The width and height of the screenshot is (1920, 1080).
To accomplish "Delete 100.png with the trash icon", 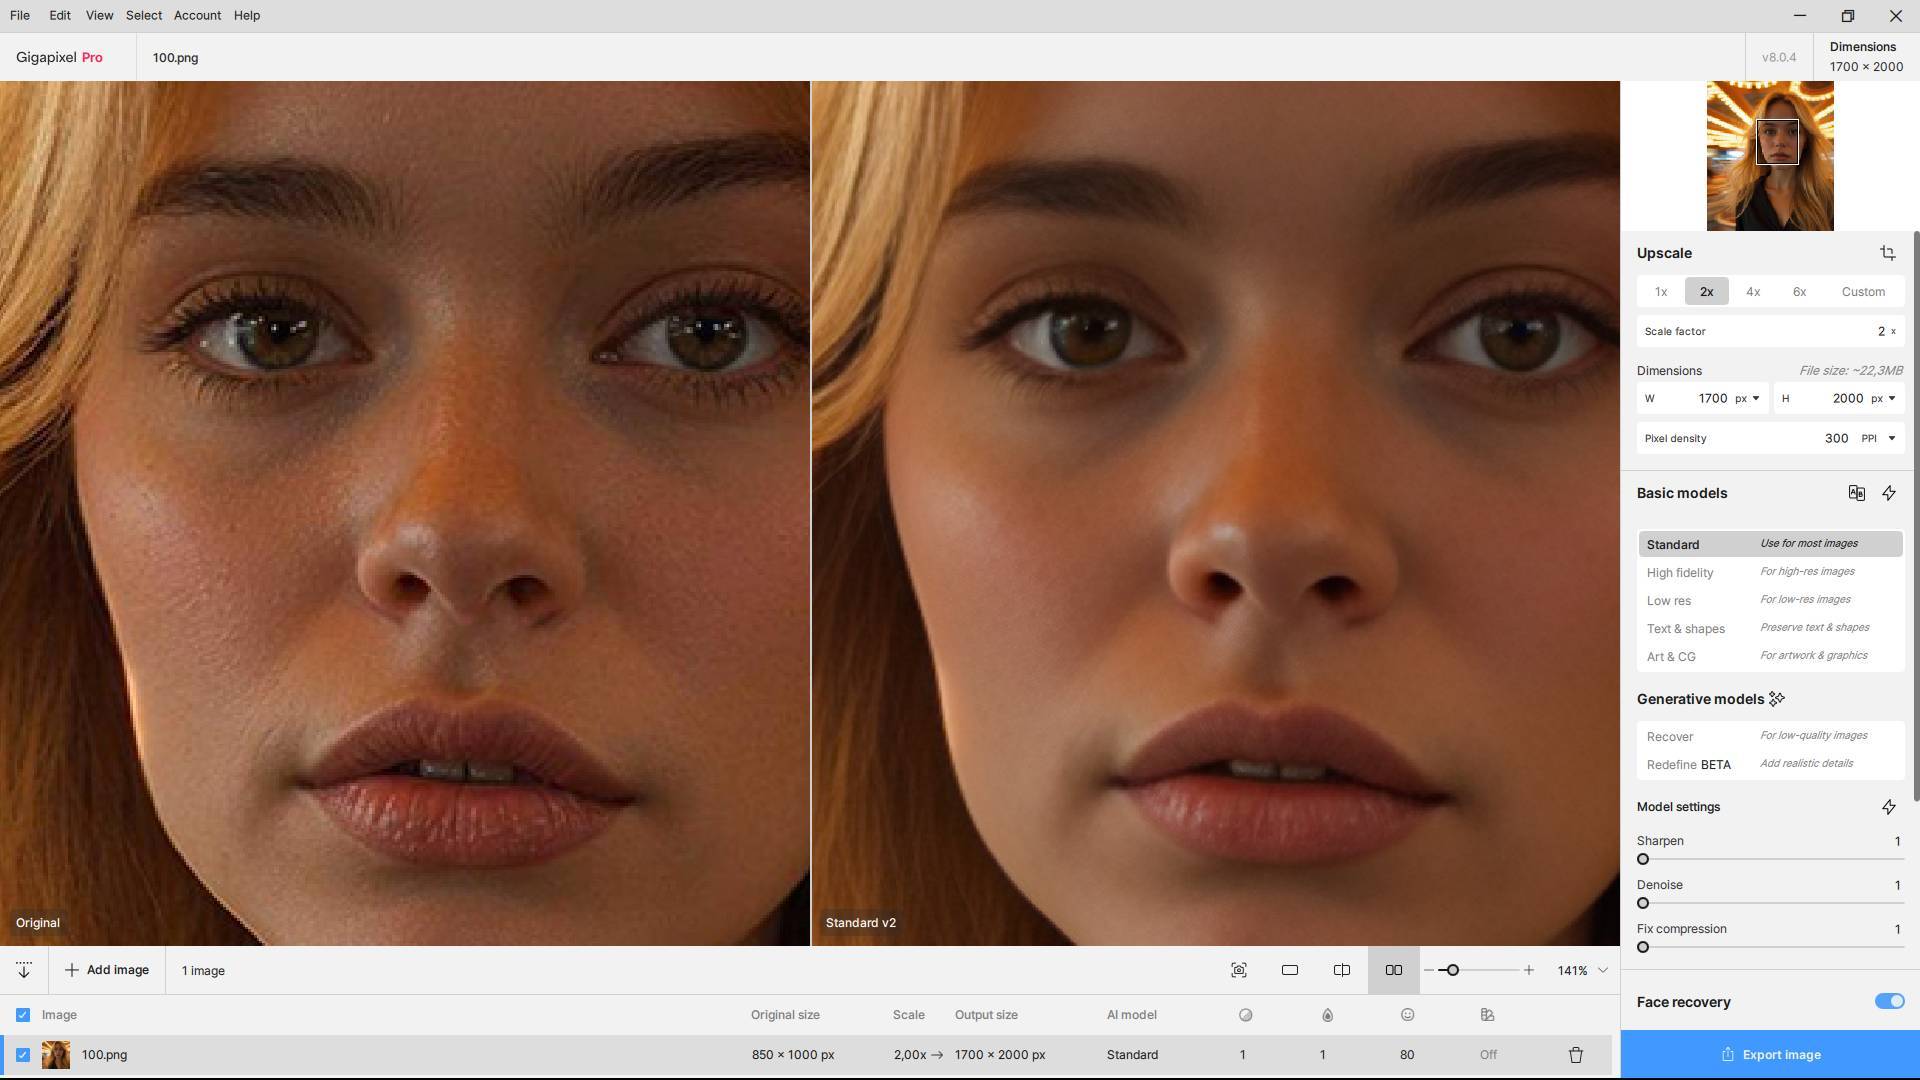I will (1576, 1055).
